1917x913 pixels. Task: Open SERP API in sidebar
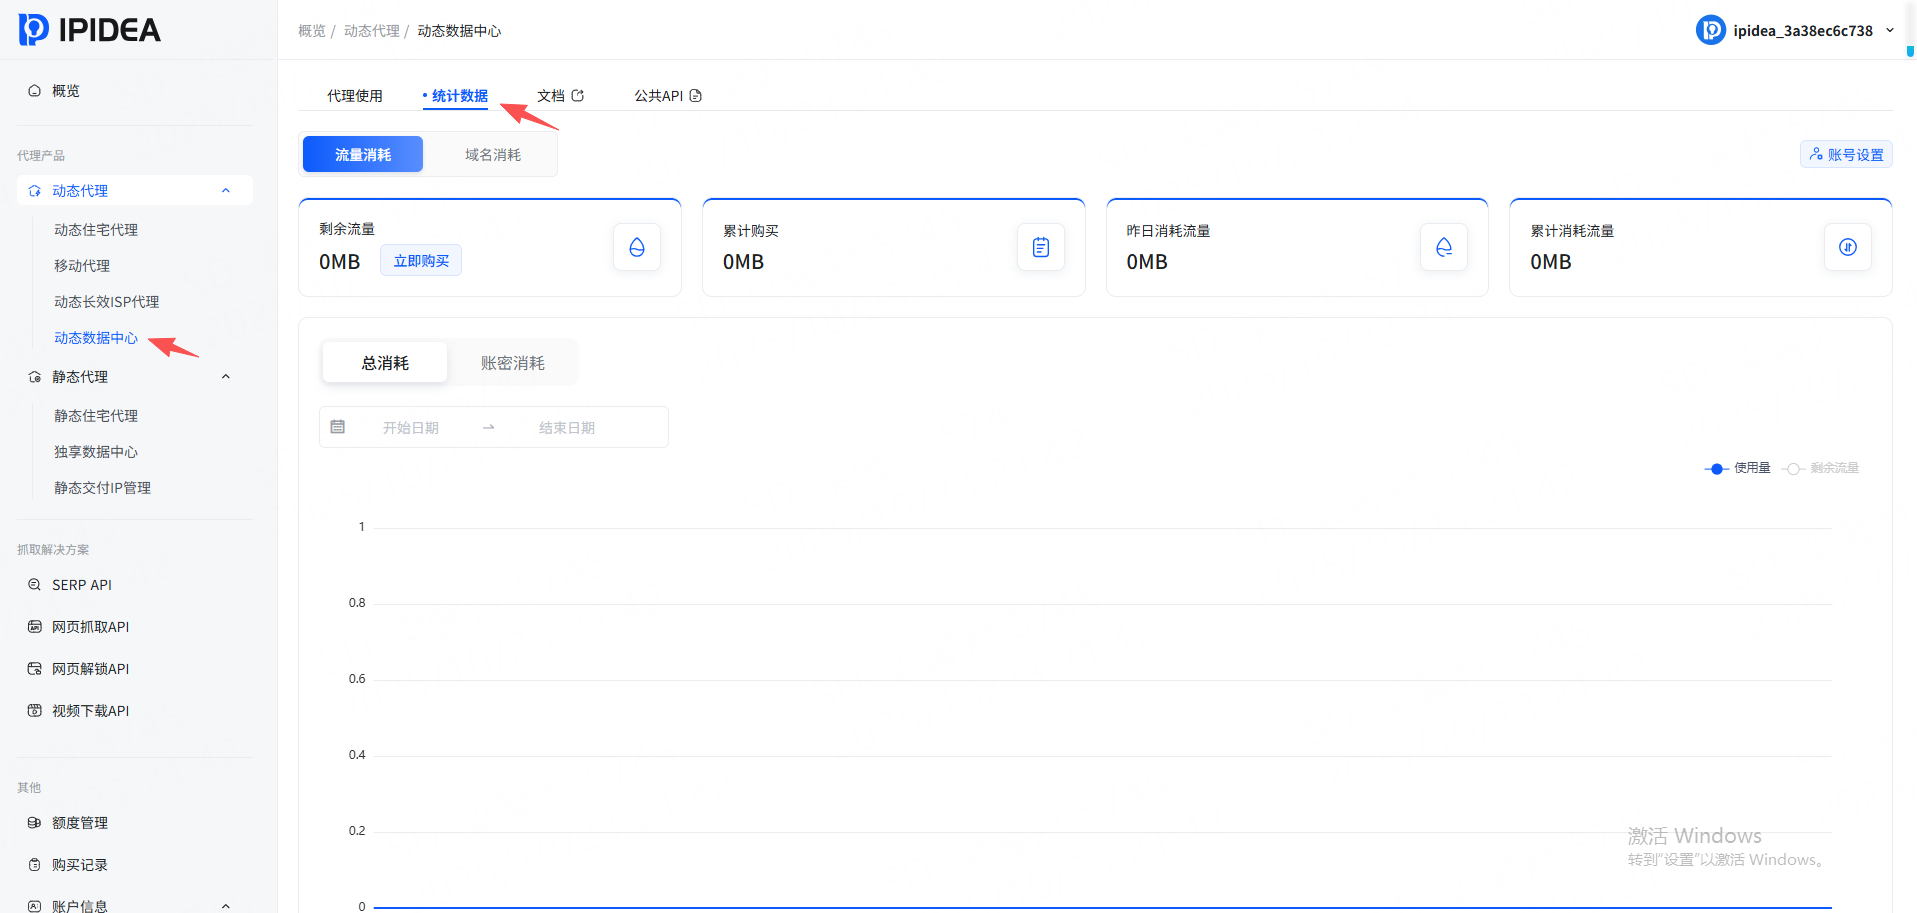[x=82, y=585]
